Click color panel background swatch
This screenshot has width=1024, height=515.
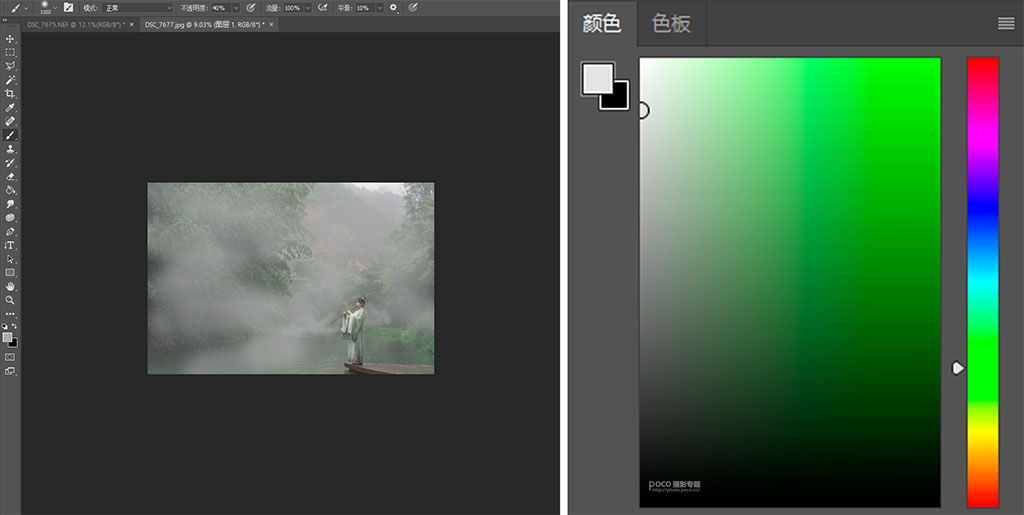(x=619, y=101)
